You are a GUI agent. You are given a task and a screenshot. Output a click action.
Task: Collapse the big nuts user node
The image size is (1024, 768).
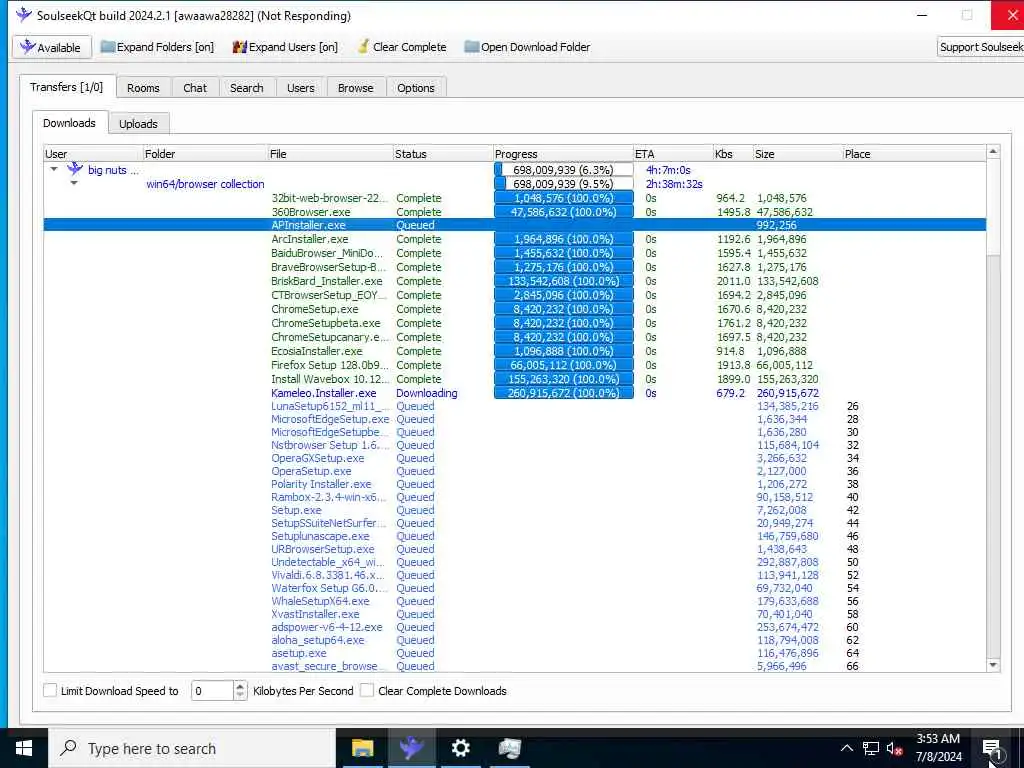pos(54,169)
